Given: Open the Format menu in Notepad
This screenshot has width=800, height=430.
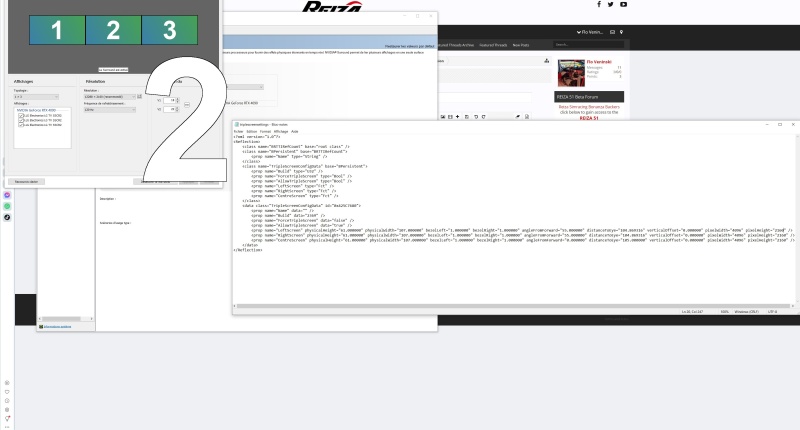Looking at the screenshot, I should [264, 132].
